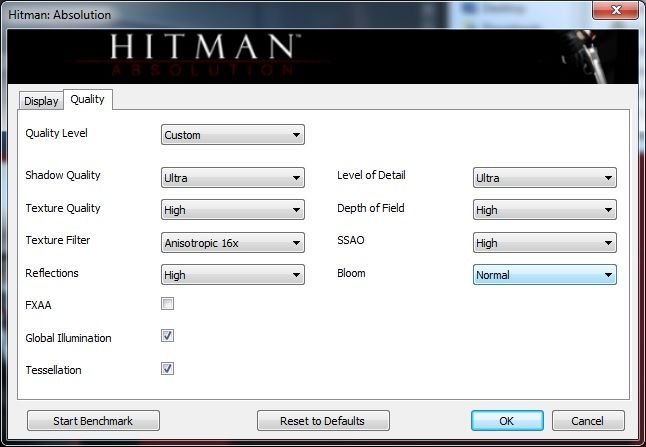Uncheck the Global Illumination checkbox
Screen dimensions: 646x447
tap(167, 336)
